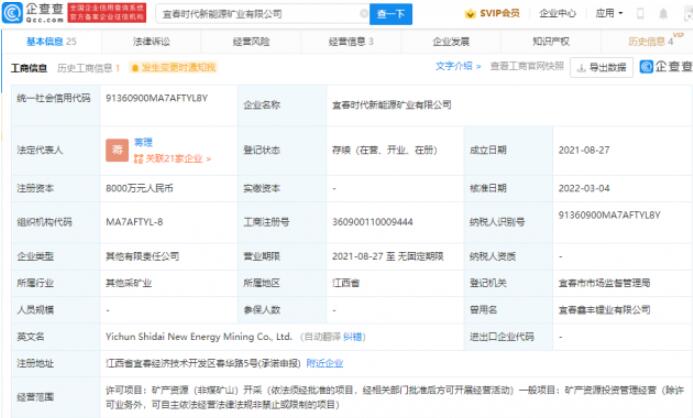
Task: Open 查看工商官网快照 link
Action: (527, 66)
